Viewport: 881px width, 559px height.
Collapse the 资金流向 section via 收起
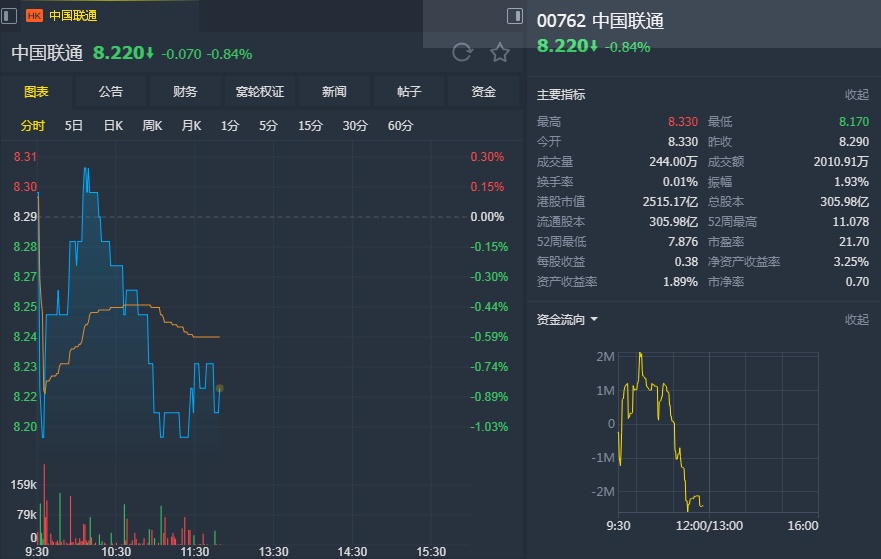tap(857, 320)
